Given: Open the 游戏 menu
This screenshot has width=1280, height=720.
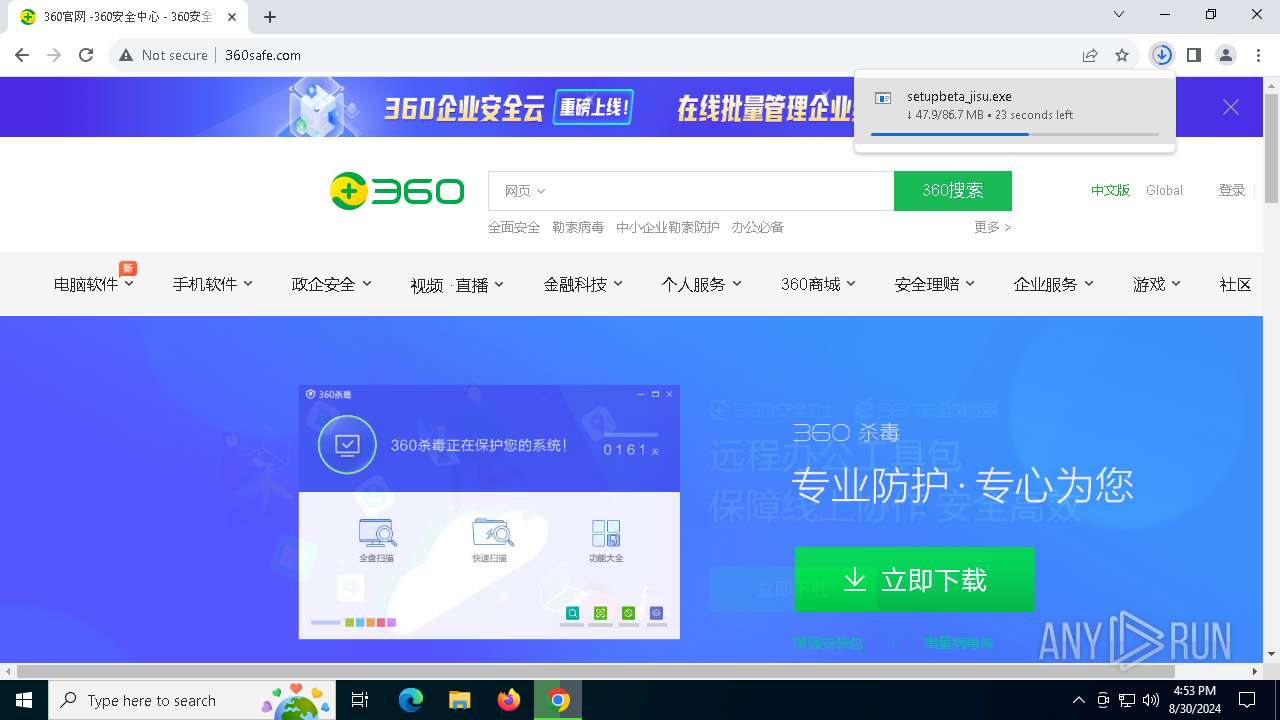Looking at the screenshot, I should pyautogui.click(x=1157, y=284).
